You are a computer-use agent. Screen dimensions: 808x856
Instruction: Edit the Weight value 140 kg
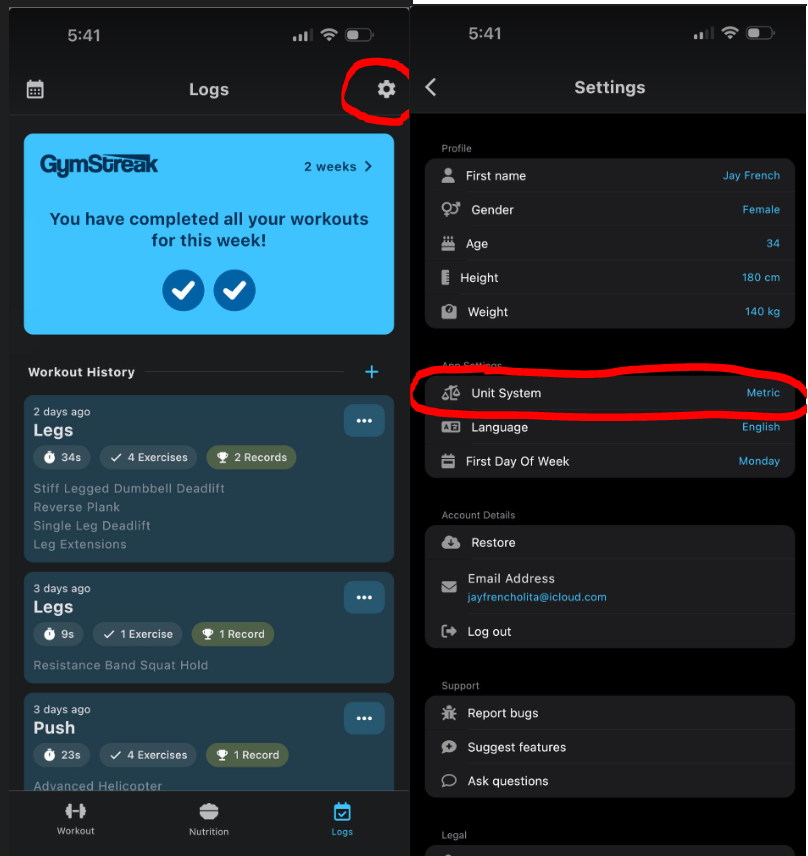tap(762, 311)
